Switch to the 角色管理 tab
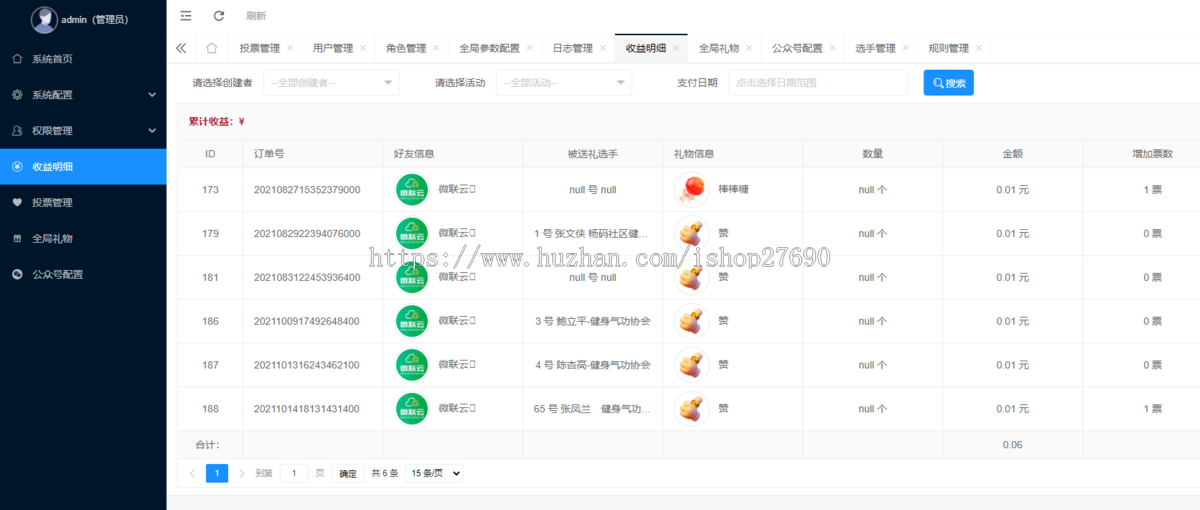Viewport: 1200px width, 510px height. 406,48
